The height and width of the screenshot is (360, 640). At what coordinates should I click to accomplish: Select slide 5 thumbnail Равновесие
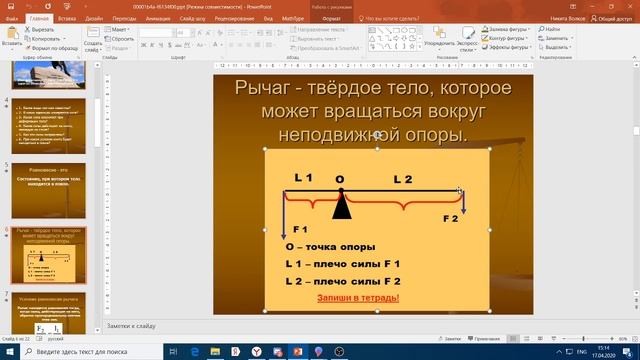49,191
